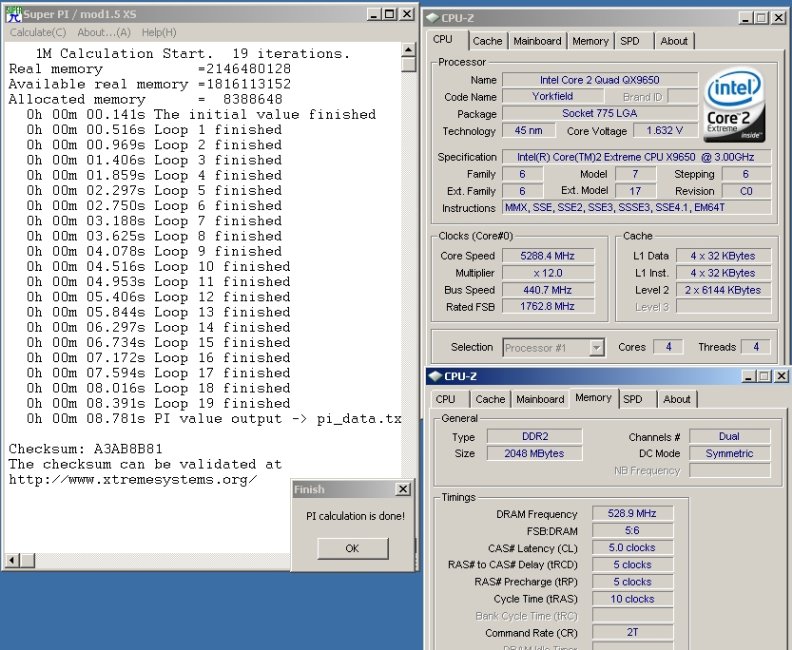Click the xtremesystems.org URL text

(133, 479)
